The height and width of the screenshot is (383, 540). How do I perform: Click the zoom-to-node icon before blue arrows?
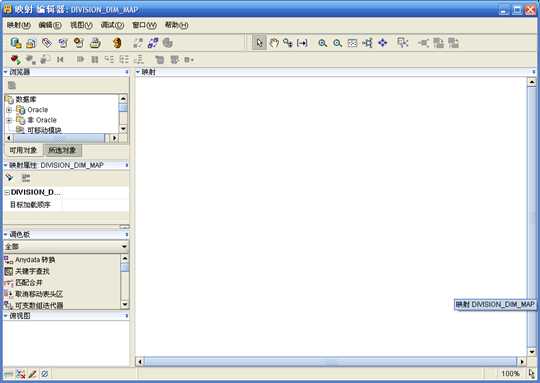coord(367,43)
